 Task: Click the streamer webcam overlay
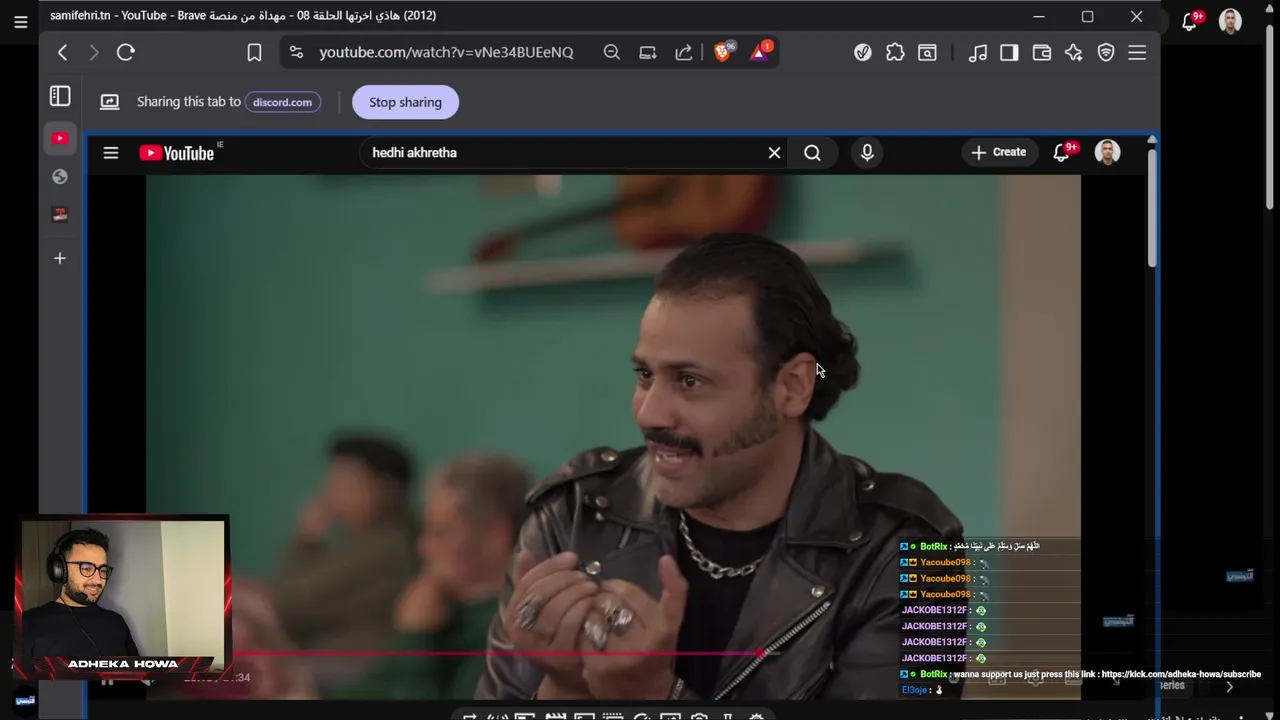[122, 598]
